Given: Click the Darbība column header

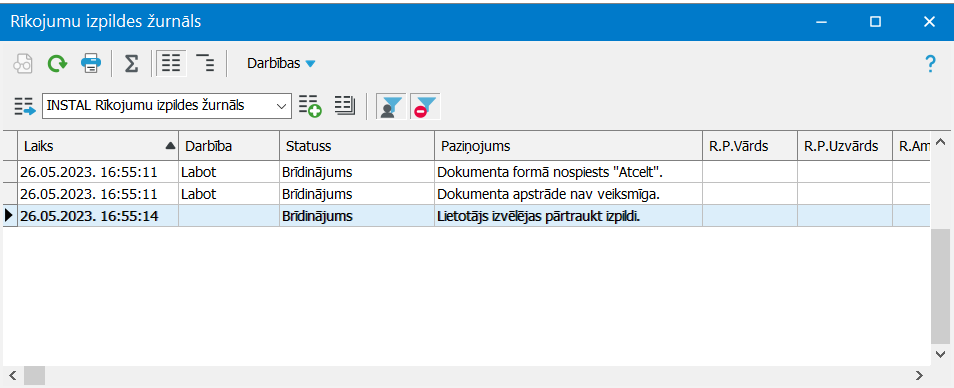Looking at the screenshot, I should point(229,146).
